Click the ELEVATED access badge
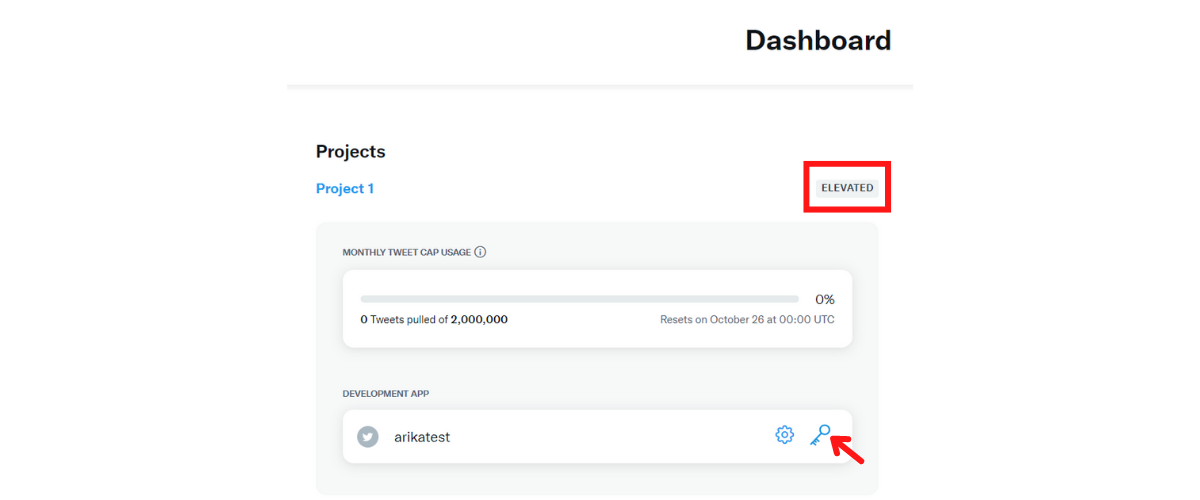 tap(847, 187)
